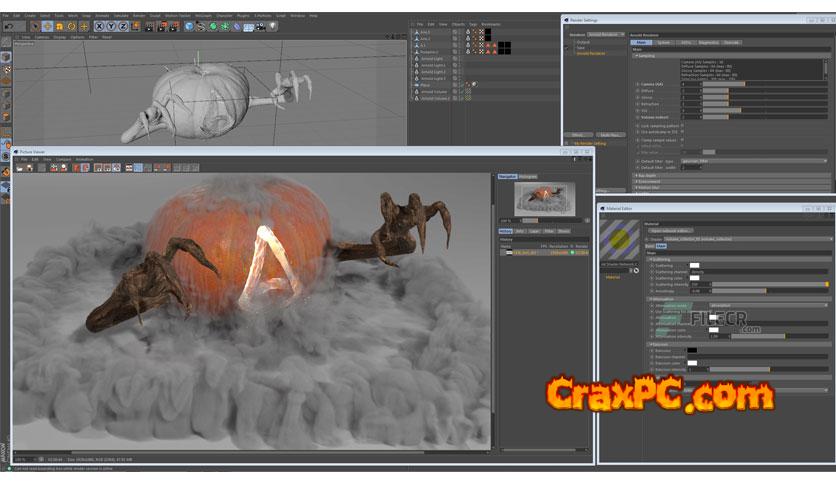The height and width of the screenshot is (484, 836).
Task: Open the Edit Render Settings toolbar icon
Action: 174,26
